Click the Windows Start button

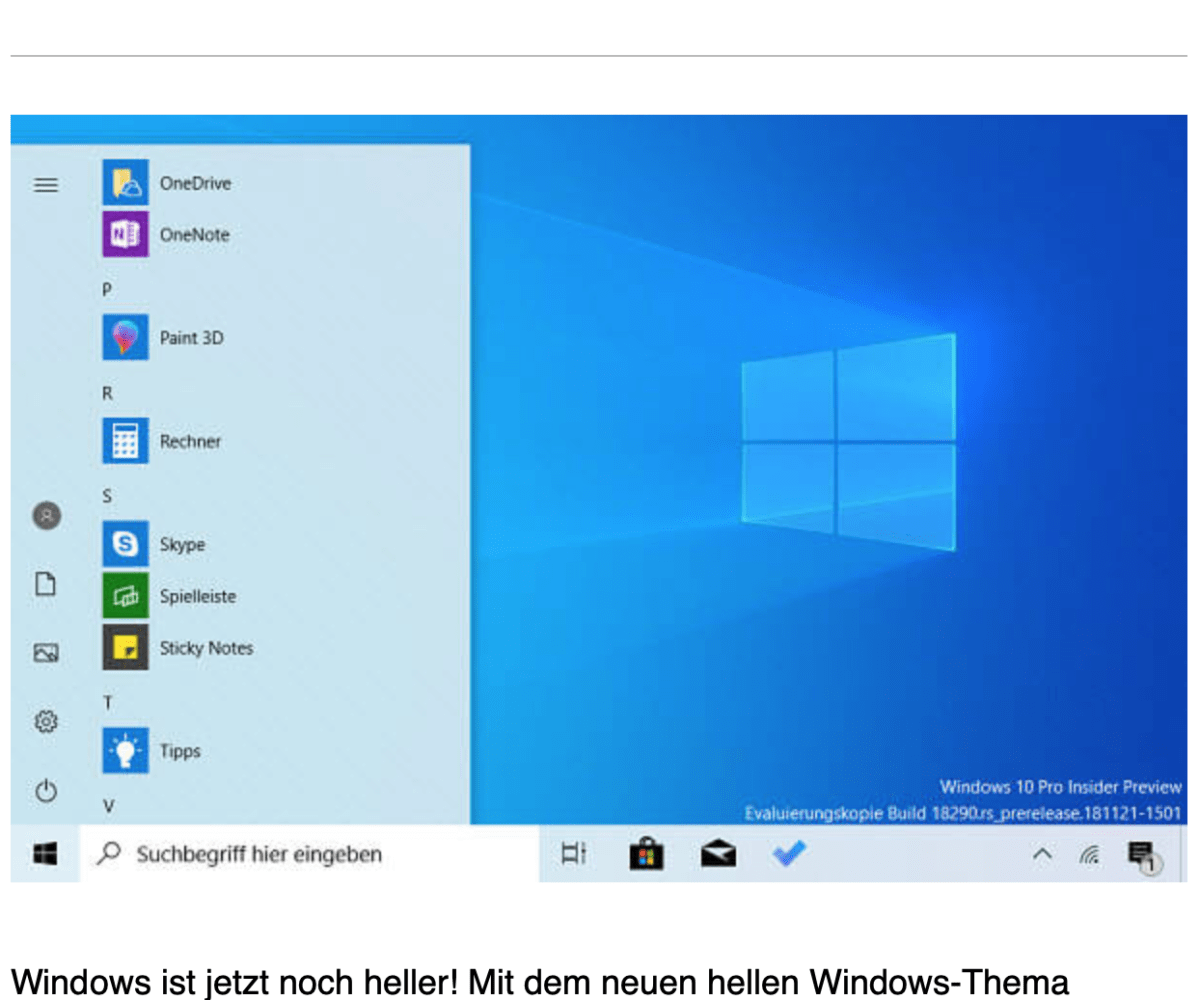46,854
